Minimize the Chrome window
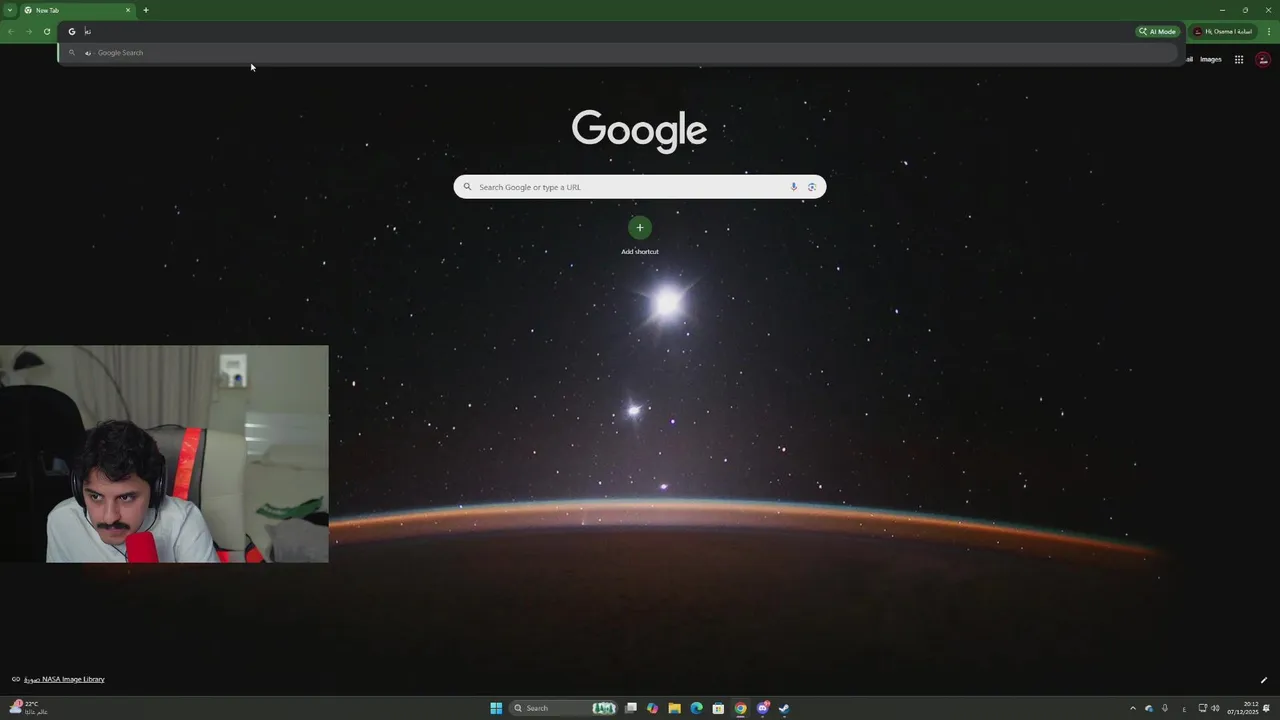1280x720 pixels. pos(1222,10)
